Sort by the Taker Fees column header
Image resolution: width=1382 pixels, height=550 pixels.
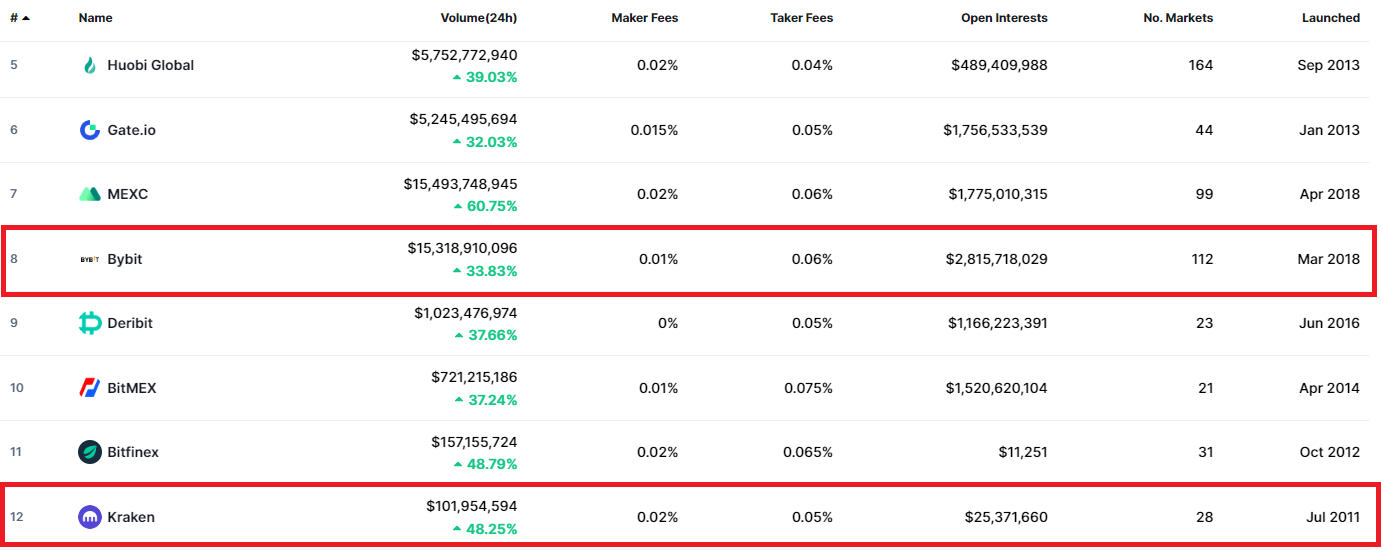coord(802,18)
